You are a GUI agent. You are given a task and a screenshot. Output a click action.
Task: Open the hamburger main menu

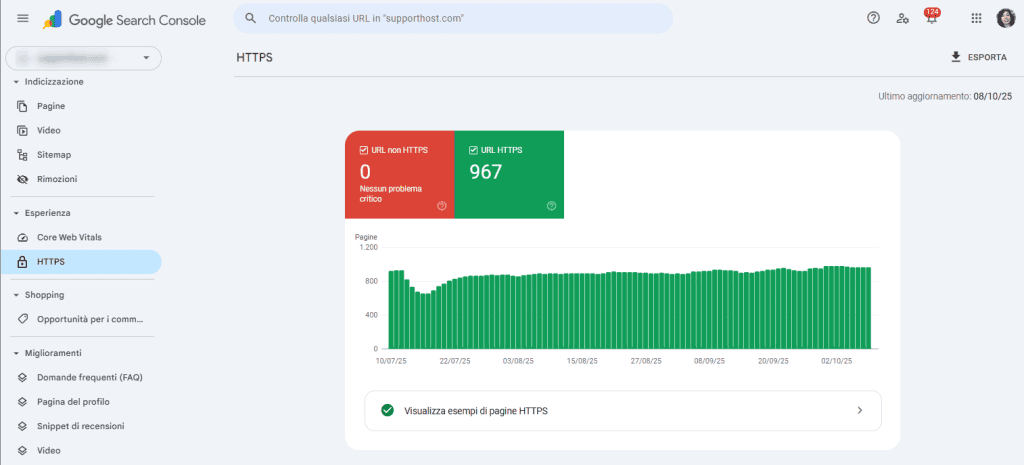point(23,18)
